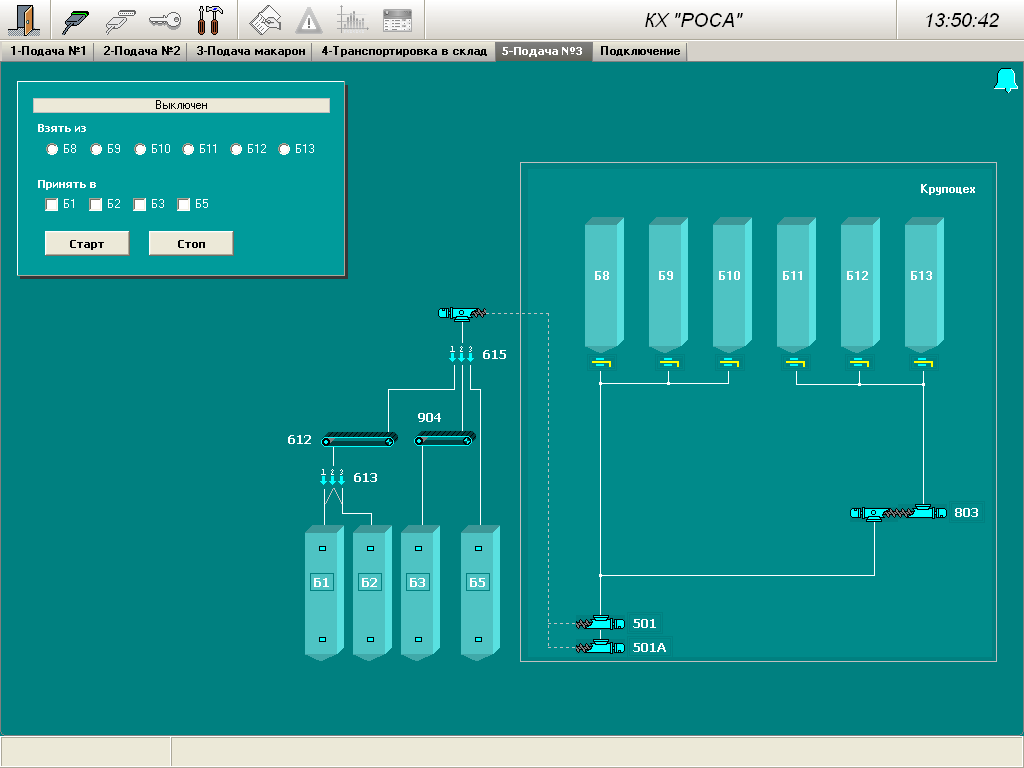Click the warning triangle alarms icon
The height and width of the screenshot is (768, 1024).
[309, 19]
